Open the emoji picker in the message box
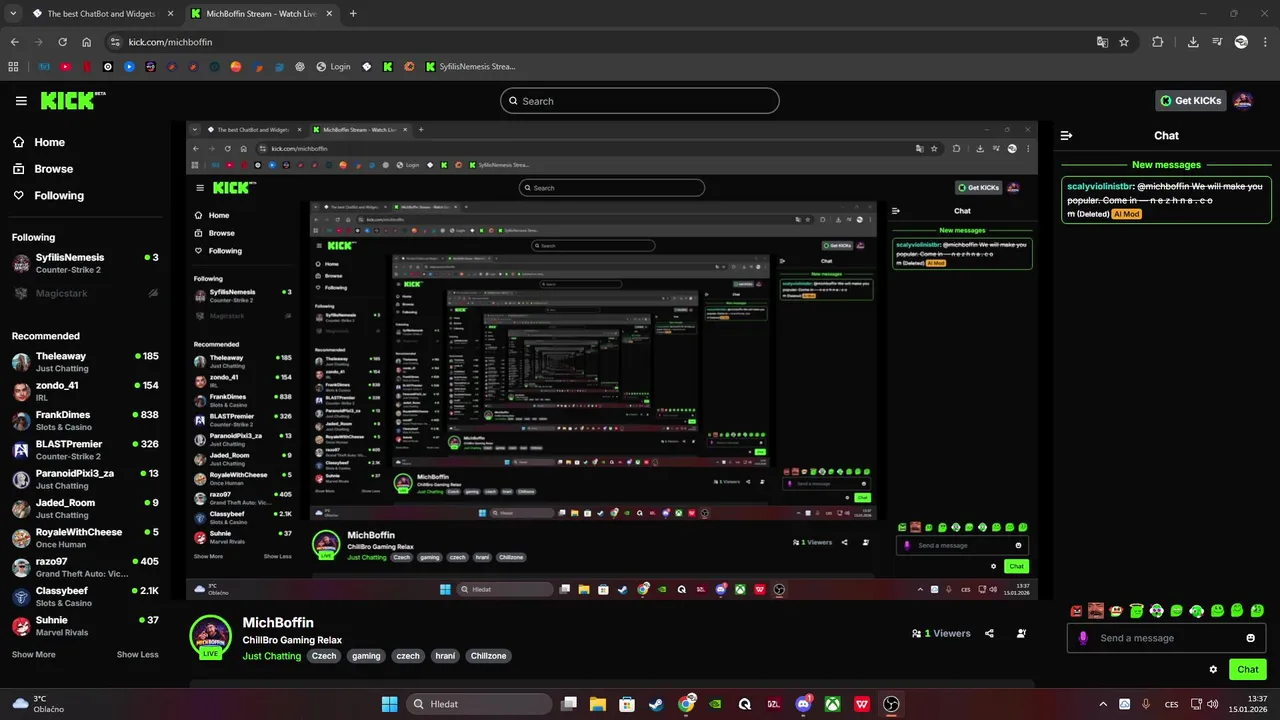The image size is (1280, 720). tap(1250, 638)
